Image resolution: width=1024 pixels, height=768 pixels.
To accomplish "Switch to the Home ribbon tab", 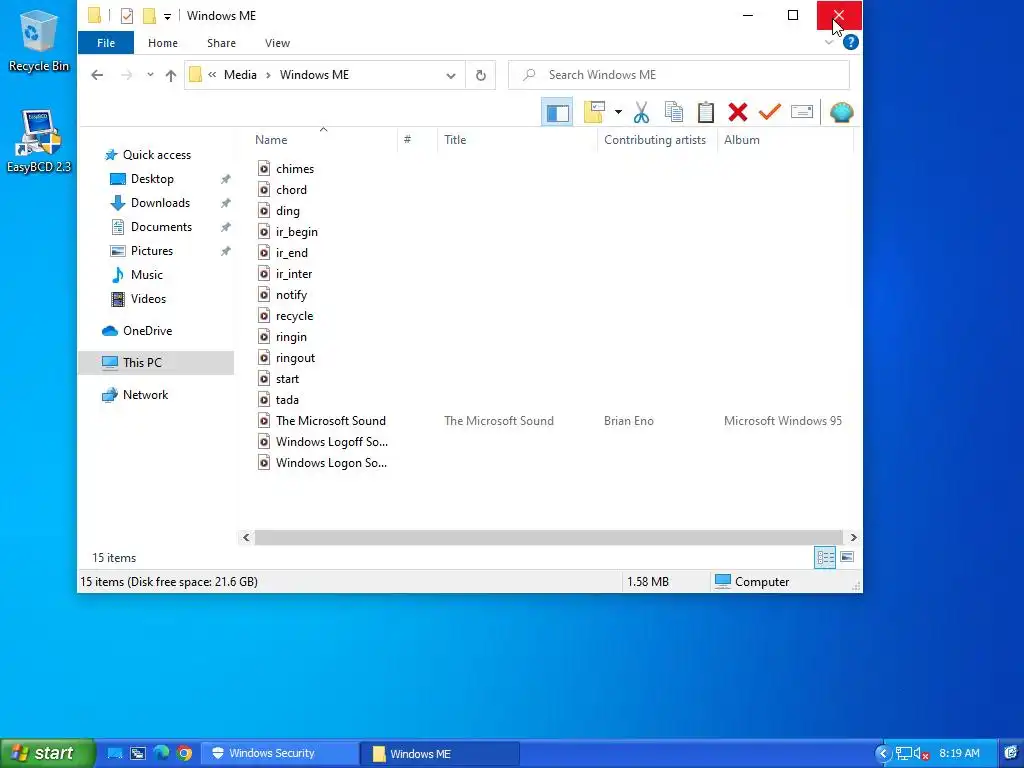I will point(163,43).
